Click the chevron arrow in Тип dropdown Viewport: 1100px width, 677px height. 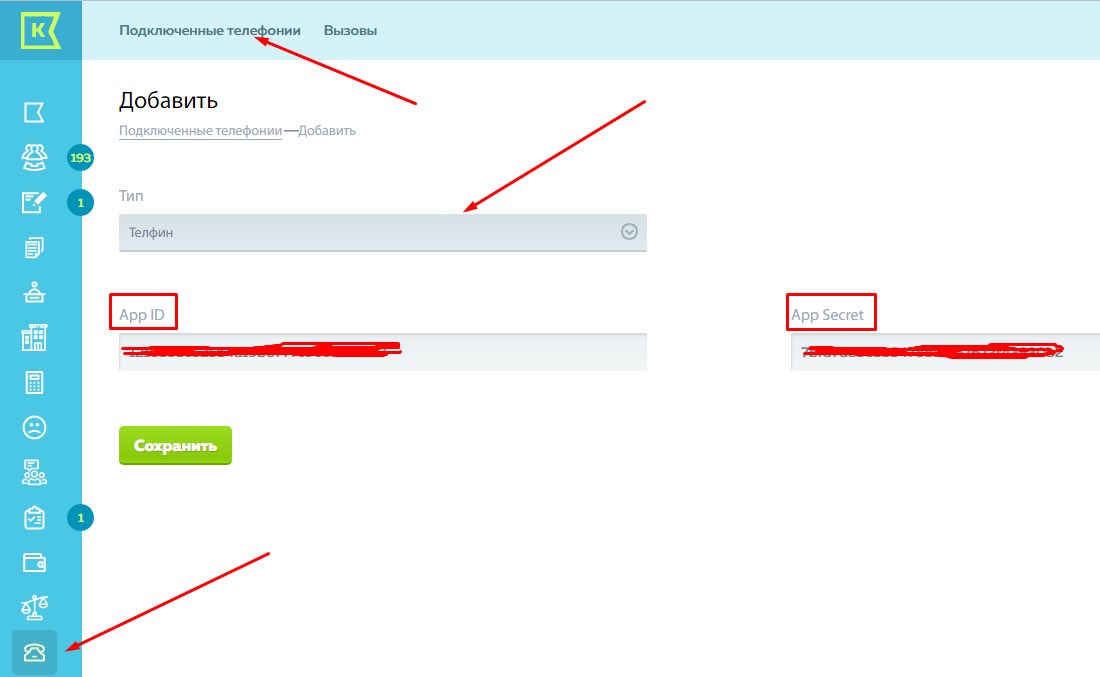pos(629,232)
